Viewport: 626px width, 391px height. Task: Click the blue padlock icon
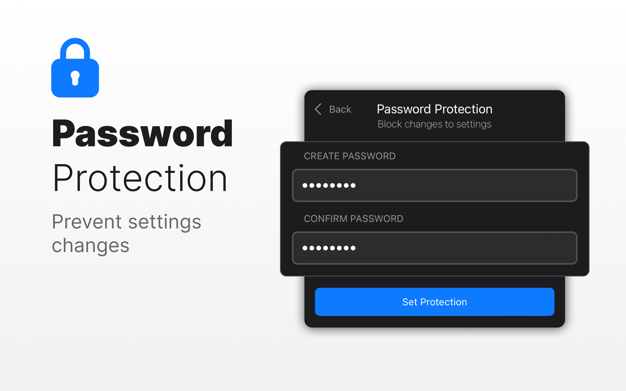(x=75, y=67)
